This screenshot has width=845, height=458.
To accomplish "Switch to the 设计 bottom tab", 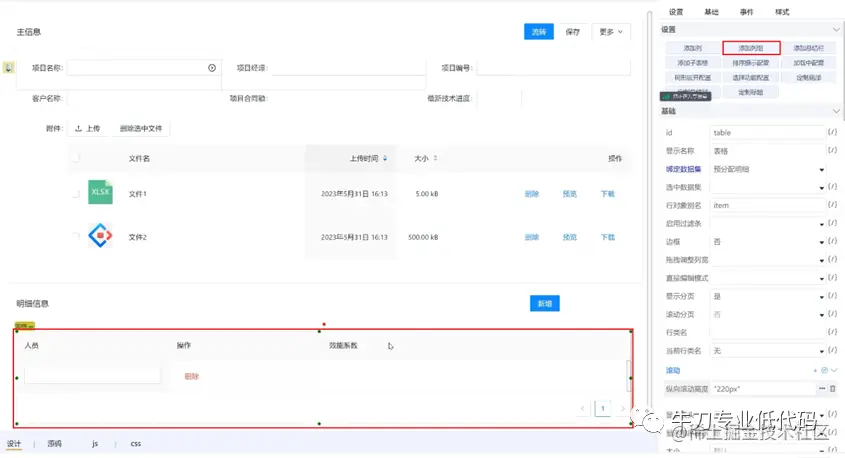I will click(14, 443).
